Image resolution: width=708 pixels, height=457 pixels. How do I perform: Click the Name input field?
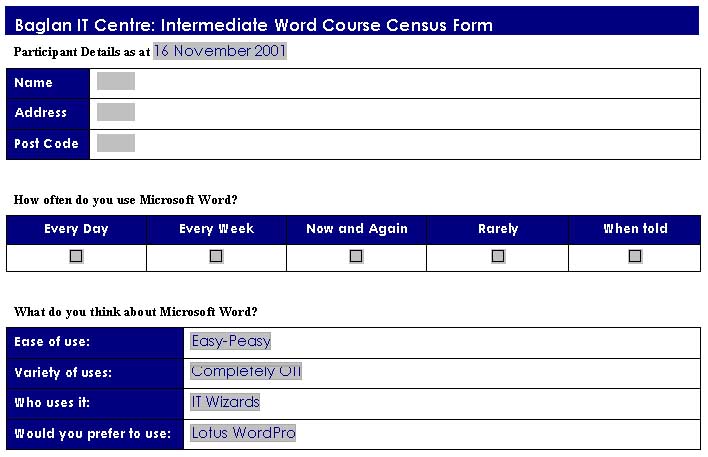pos(116,81)
